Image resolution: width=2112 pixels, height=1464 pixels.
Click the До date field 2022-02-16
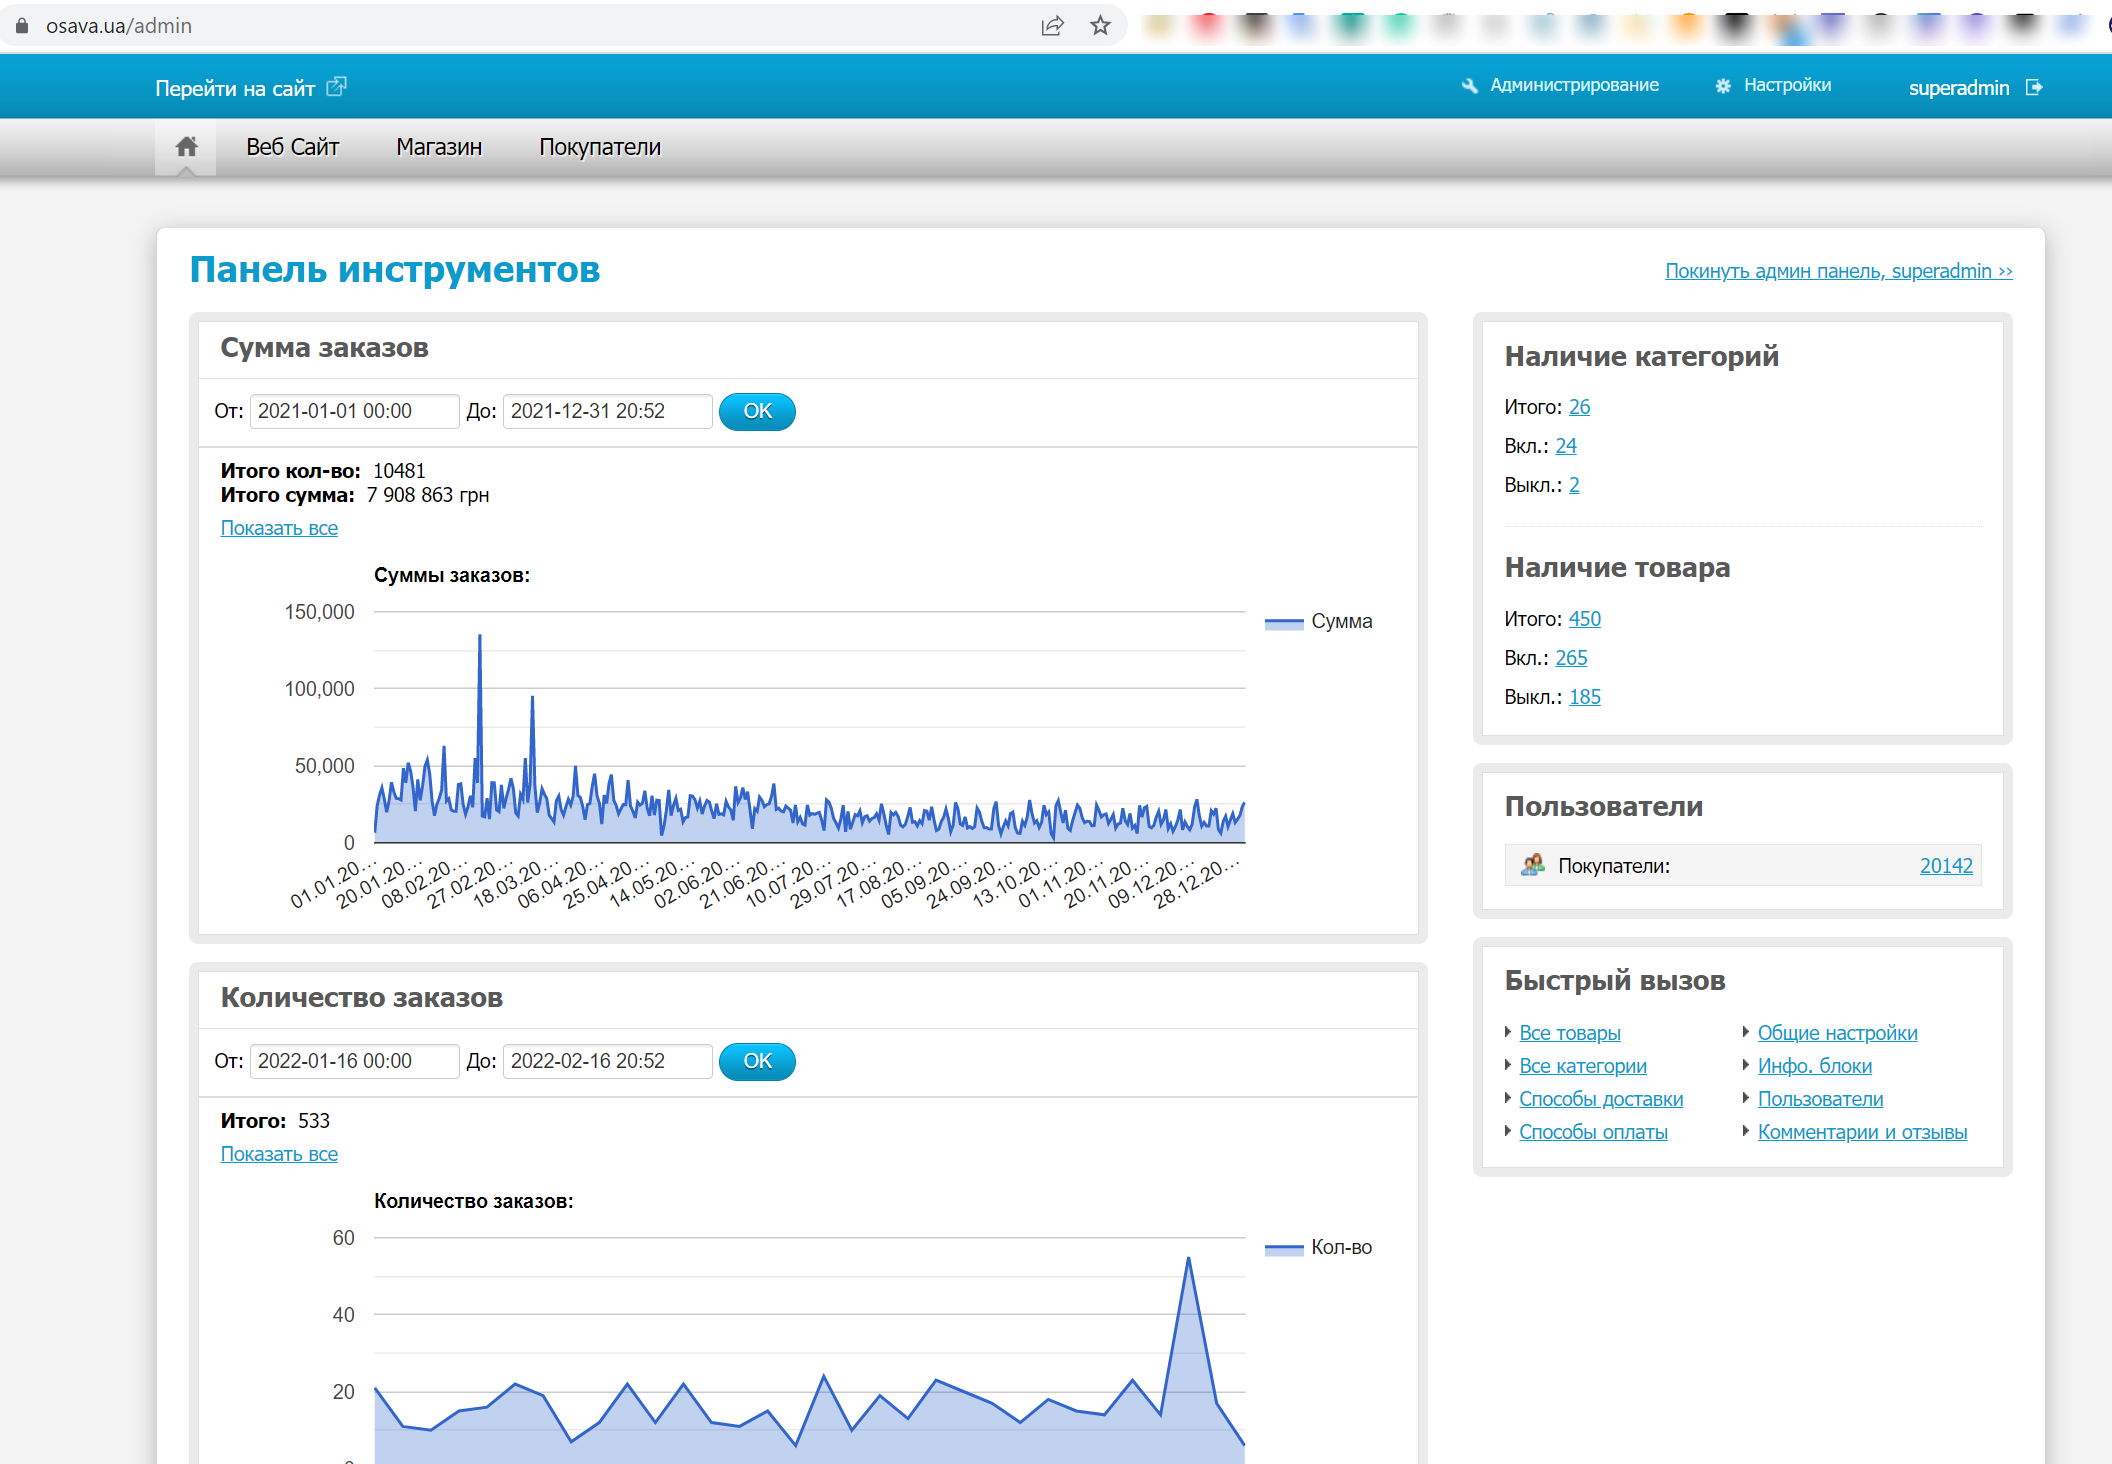(x=607, y=1061)
